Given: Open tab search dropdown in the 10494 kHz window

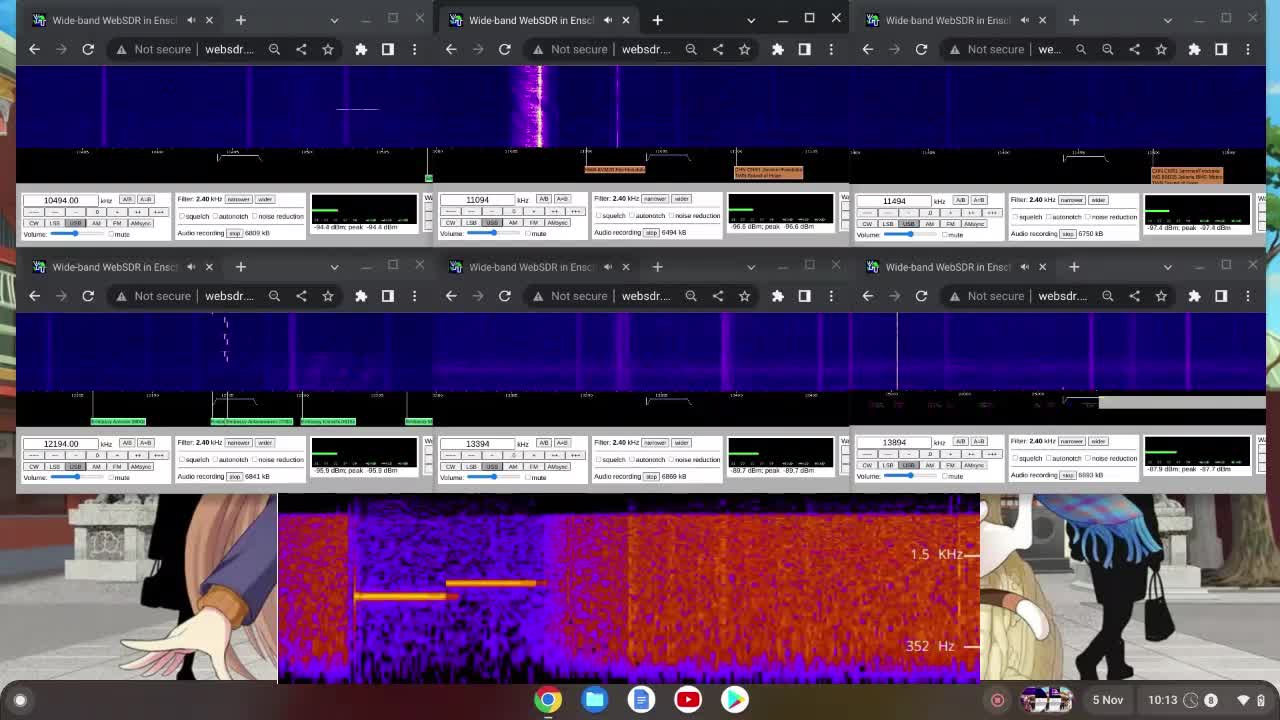Looking at the screenshot, I should (x=334, y=20).
